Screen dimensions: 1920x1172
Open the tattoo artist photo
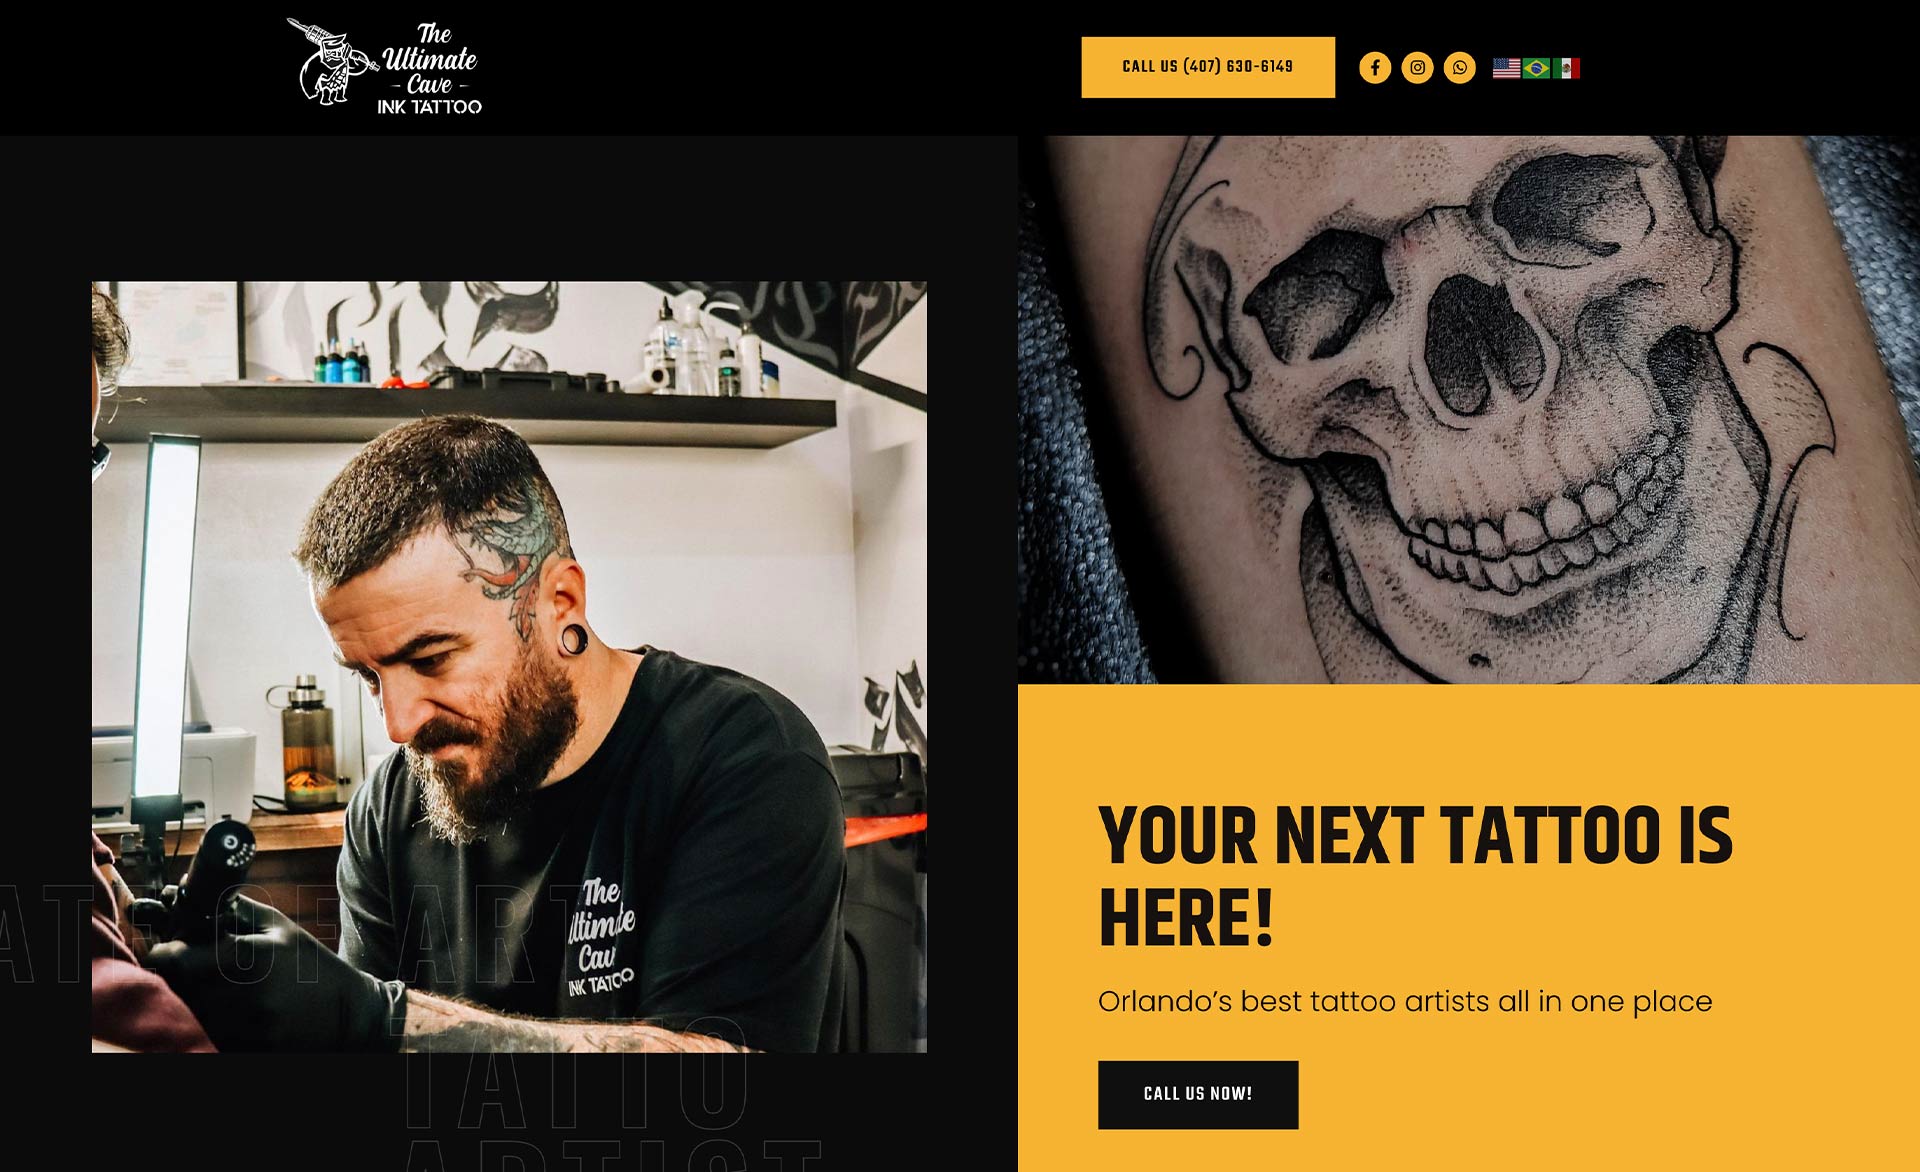point(509,667)
